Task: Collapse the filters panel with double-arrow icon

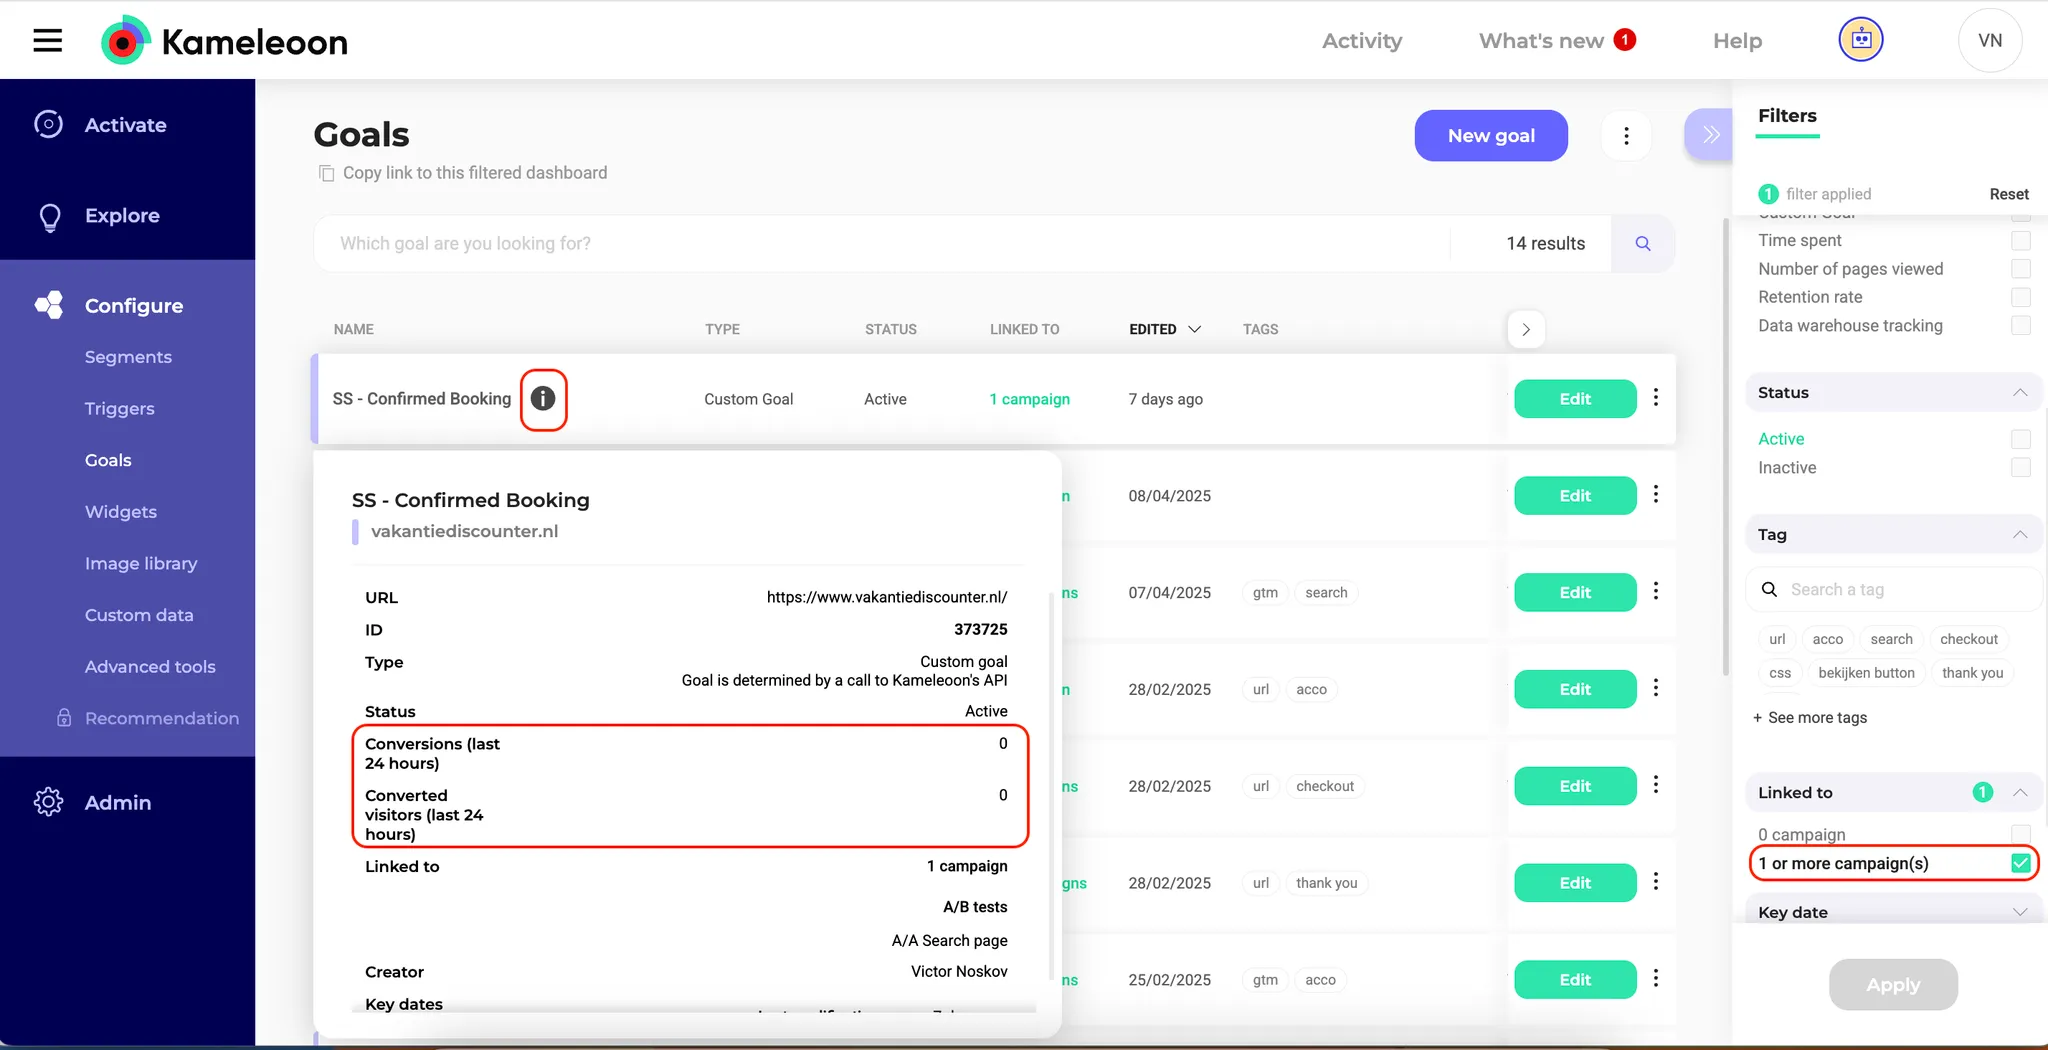Action: click(1710, 135)
